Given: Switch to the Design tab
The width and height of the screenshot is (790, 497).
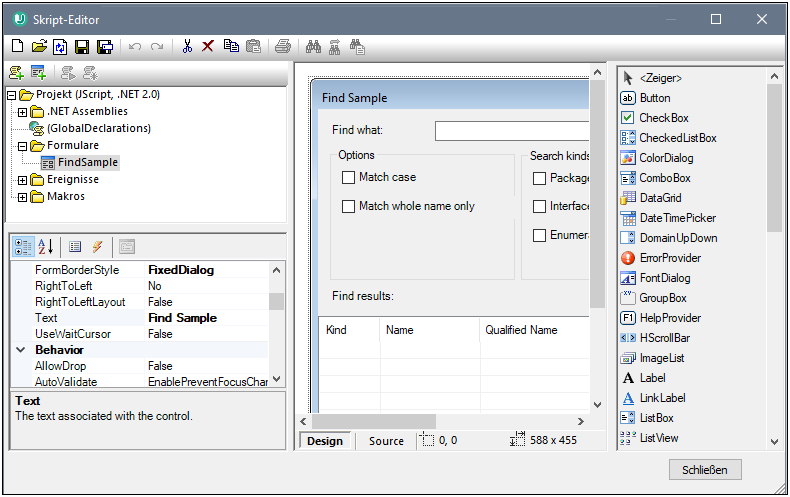Looking at the screenshot, I should 325,441.
